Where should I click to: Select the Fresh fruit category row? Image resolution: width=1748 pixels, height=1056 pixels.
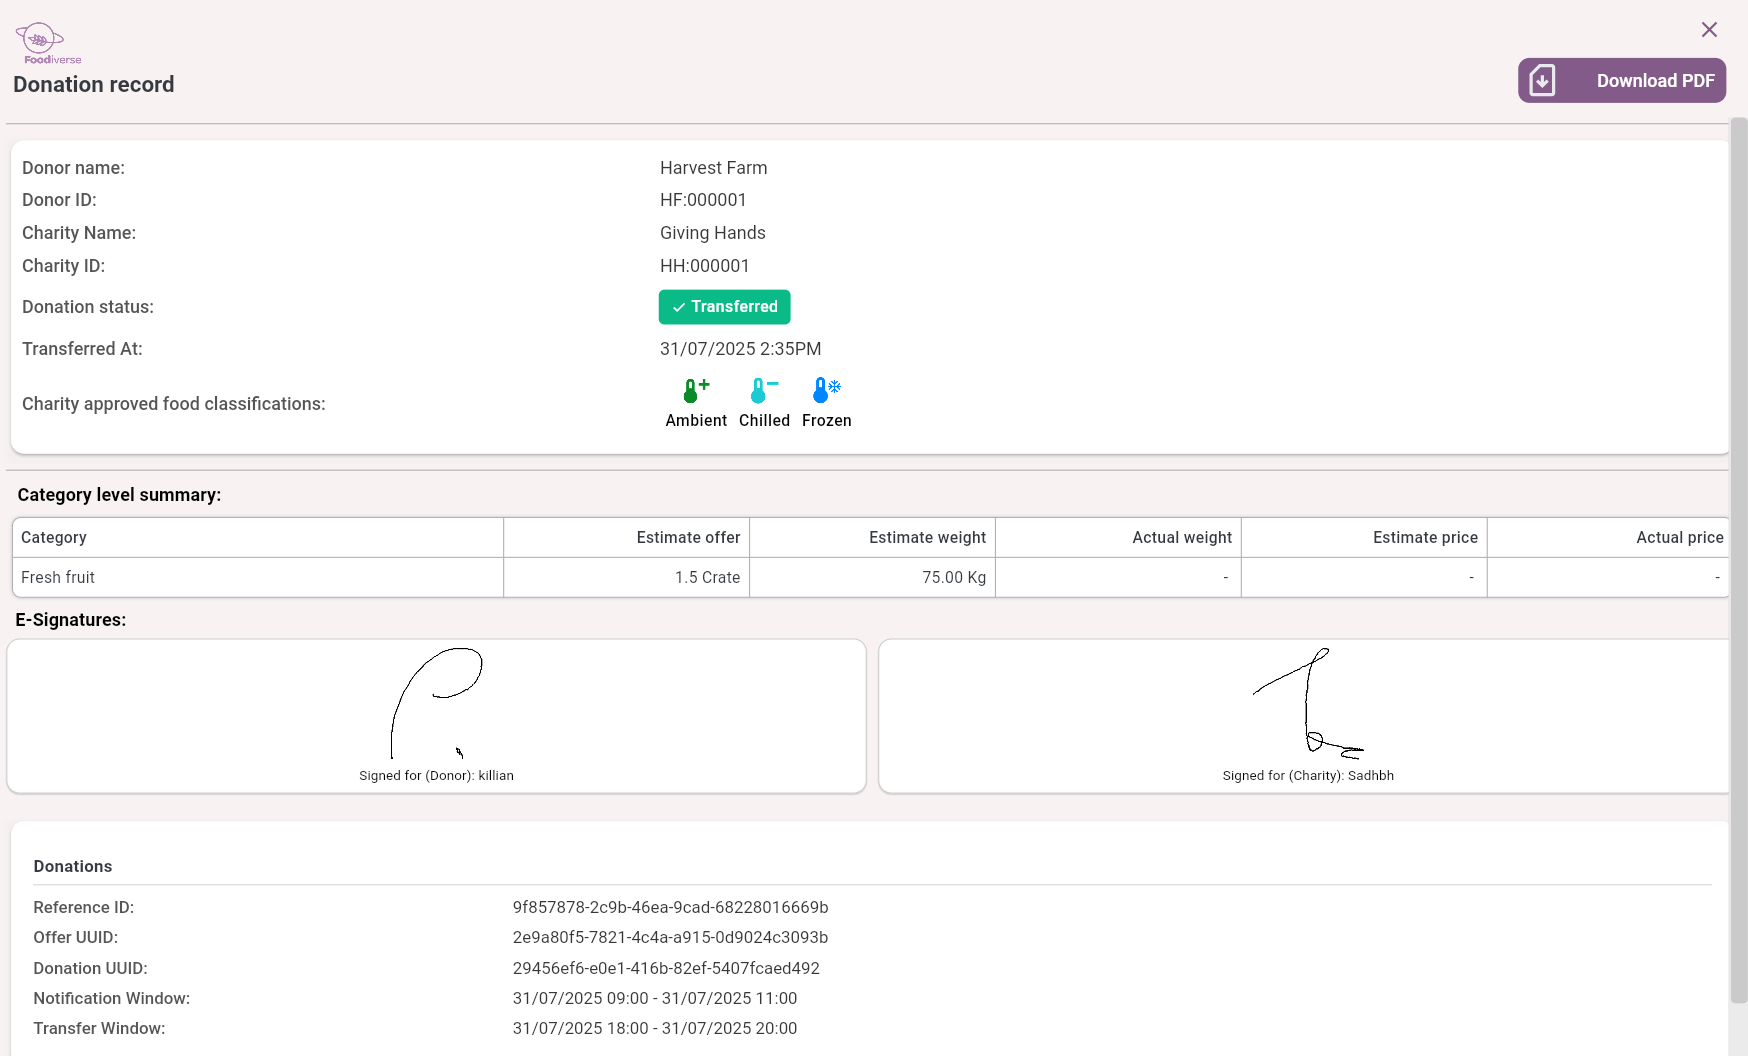tap(58, 578)
